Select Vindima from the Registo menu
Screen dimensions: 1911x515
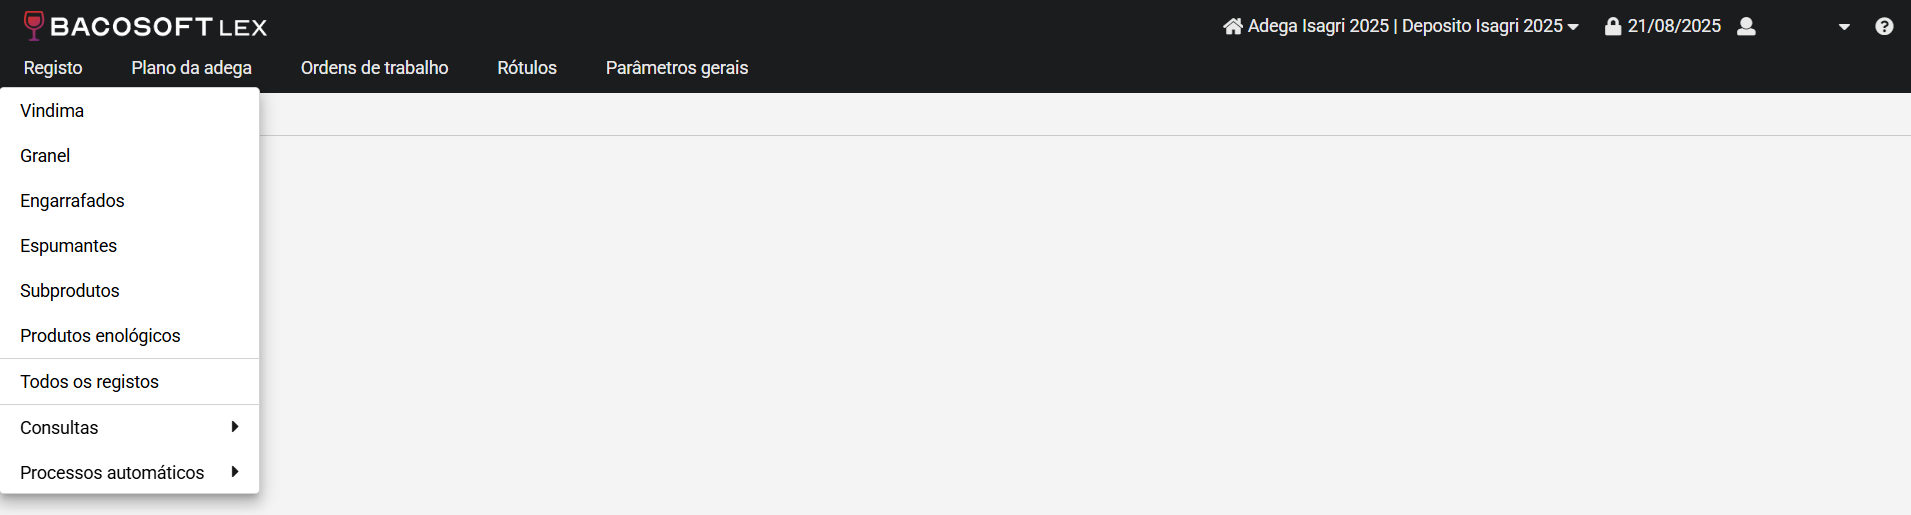(x=130, y=111)
